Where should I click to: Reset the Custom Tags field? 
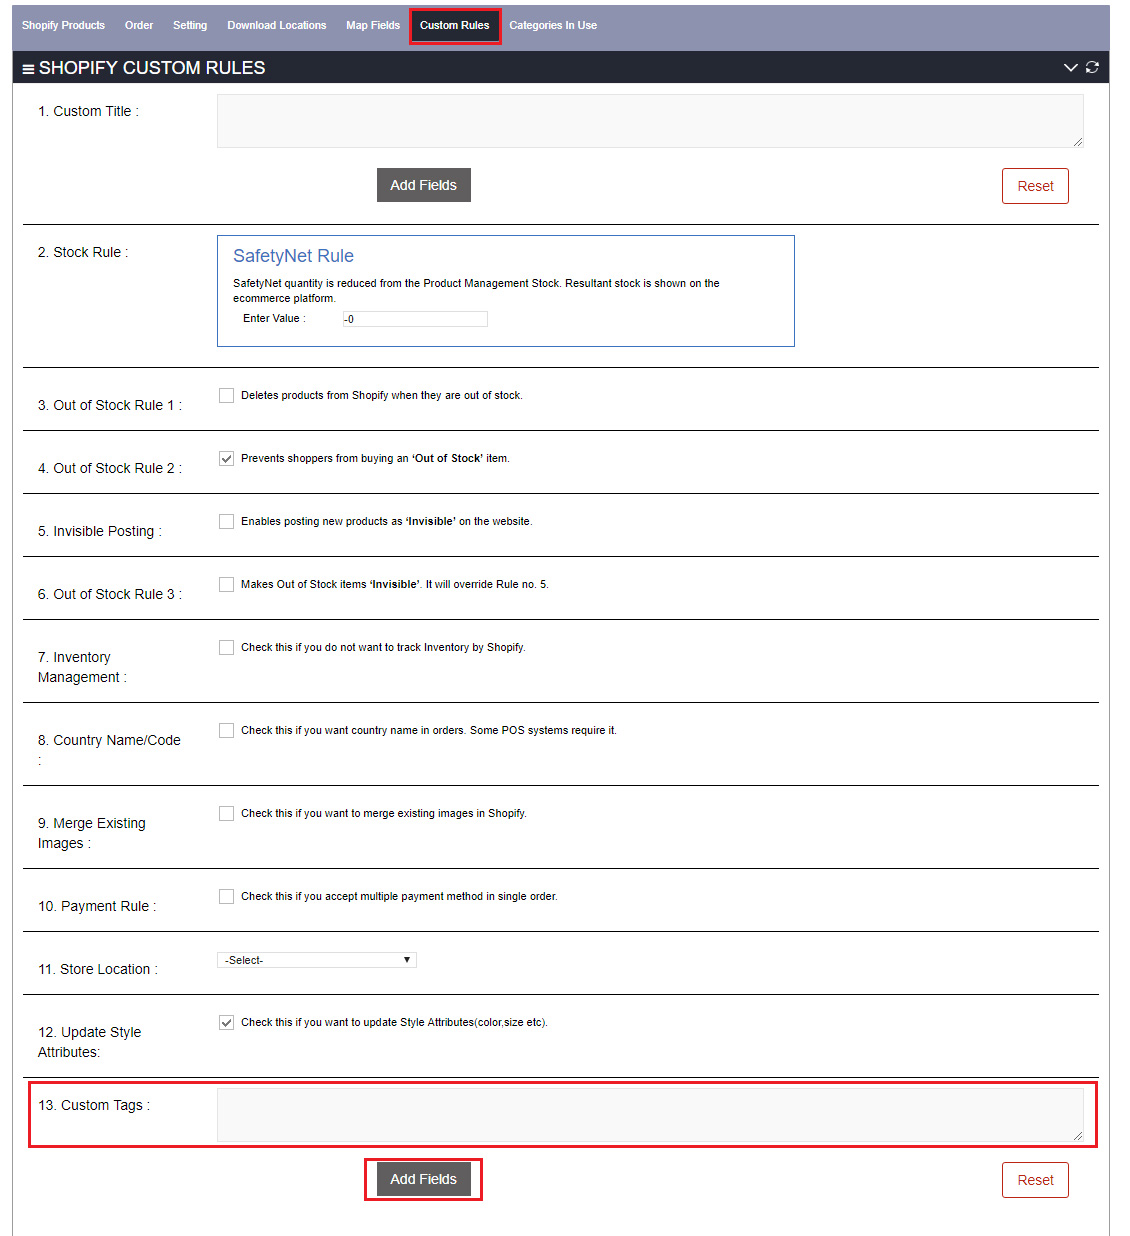1035,1180
